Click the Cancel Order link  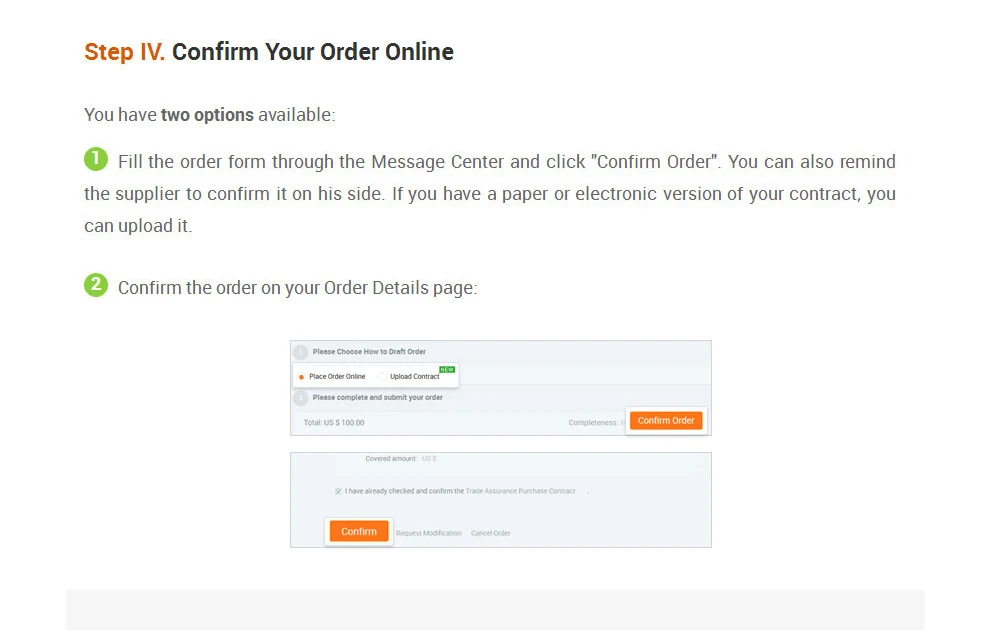point(490,533)
